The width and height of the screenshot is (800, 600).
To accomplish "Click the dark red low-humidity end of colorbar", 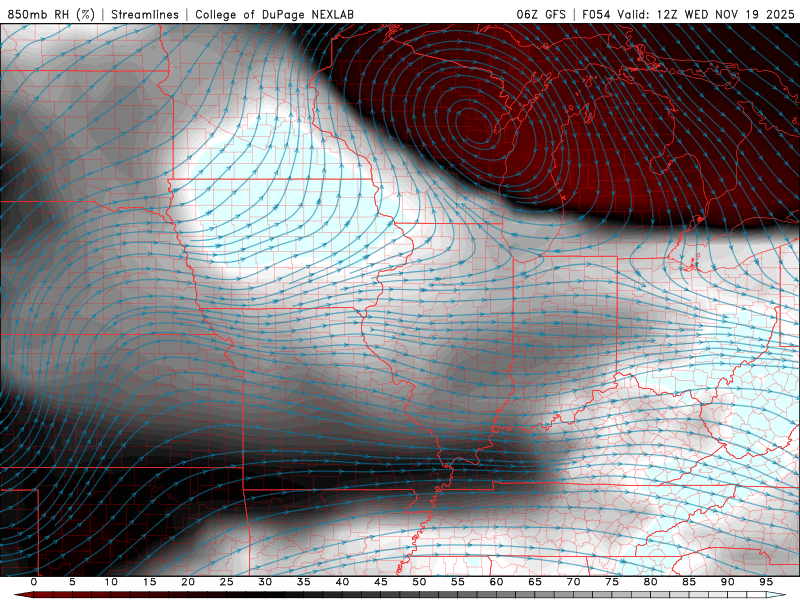I will click(x=26, y=595).
